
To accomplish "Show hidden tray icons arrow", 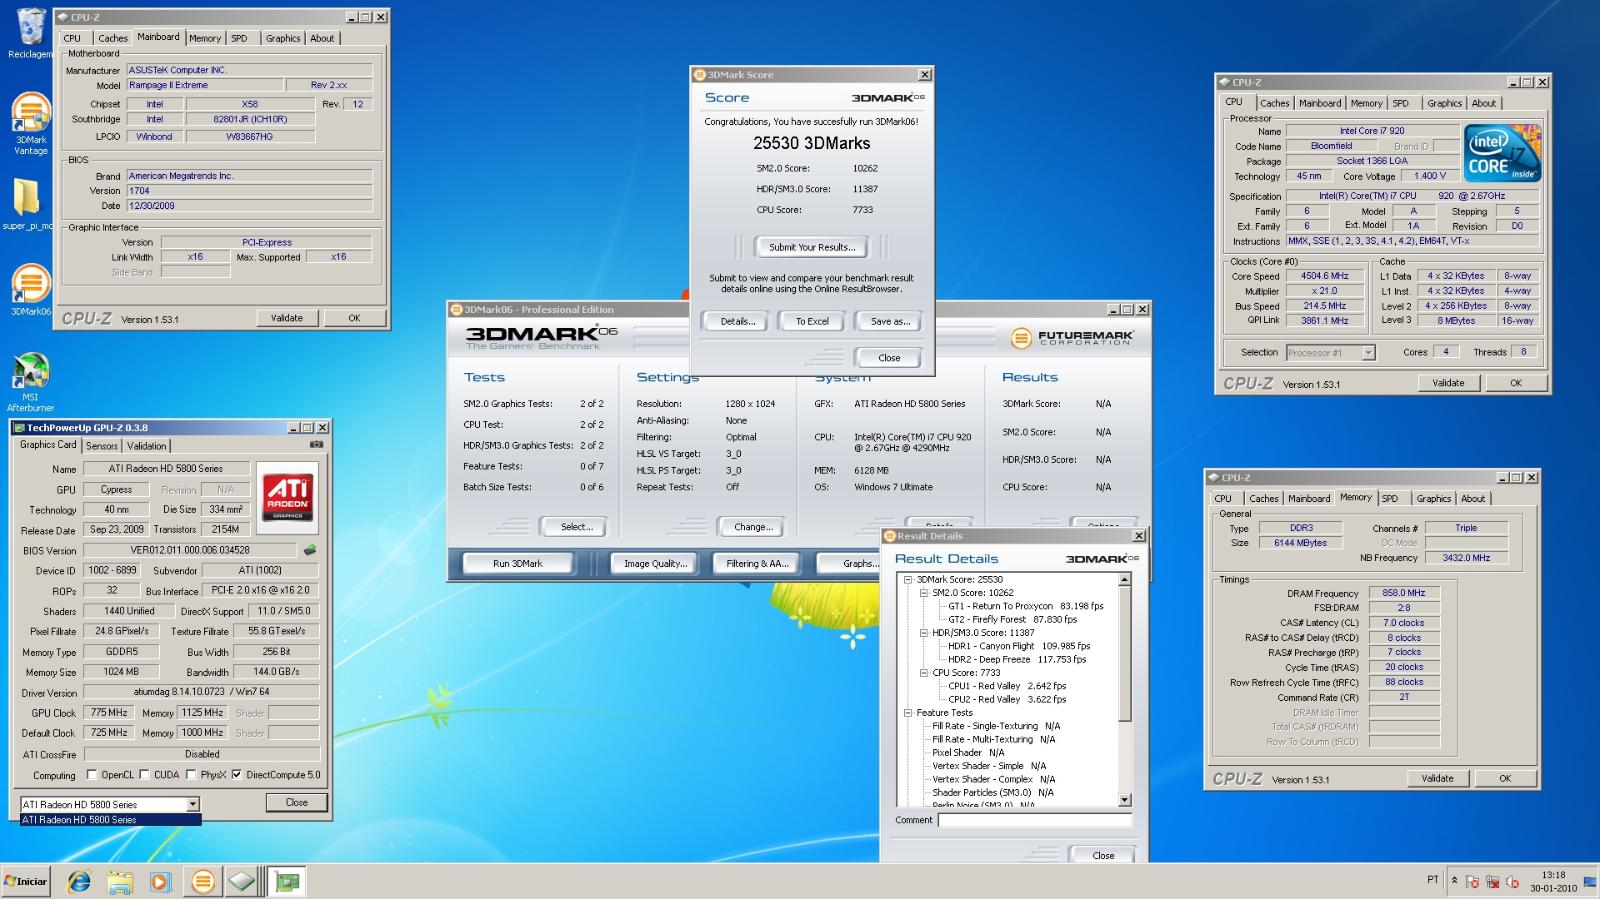I will 1454,881.
